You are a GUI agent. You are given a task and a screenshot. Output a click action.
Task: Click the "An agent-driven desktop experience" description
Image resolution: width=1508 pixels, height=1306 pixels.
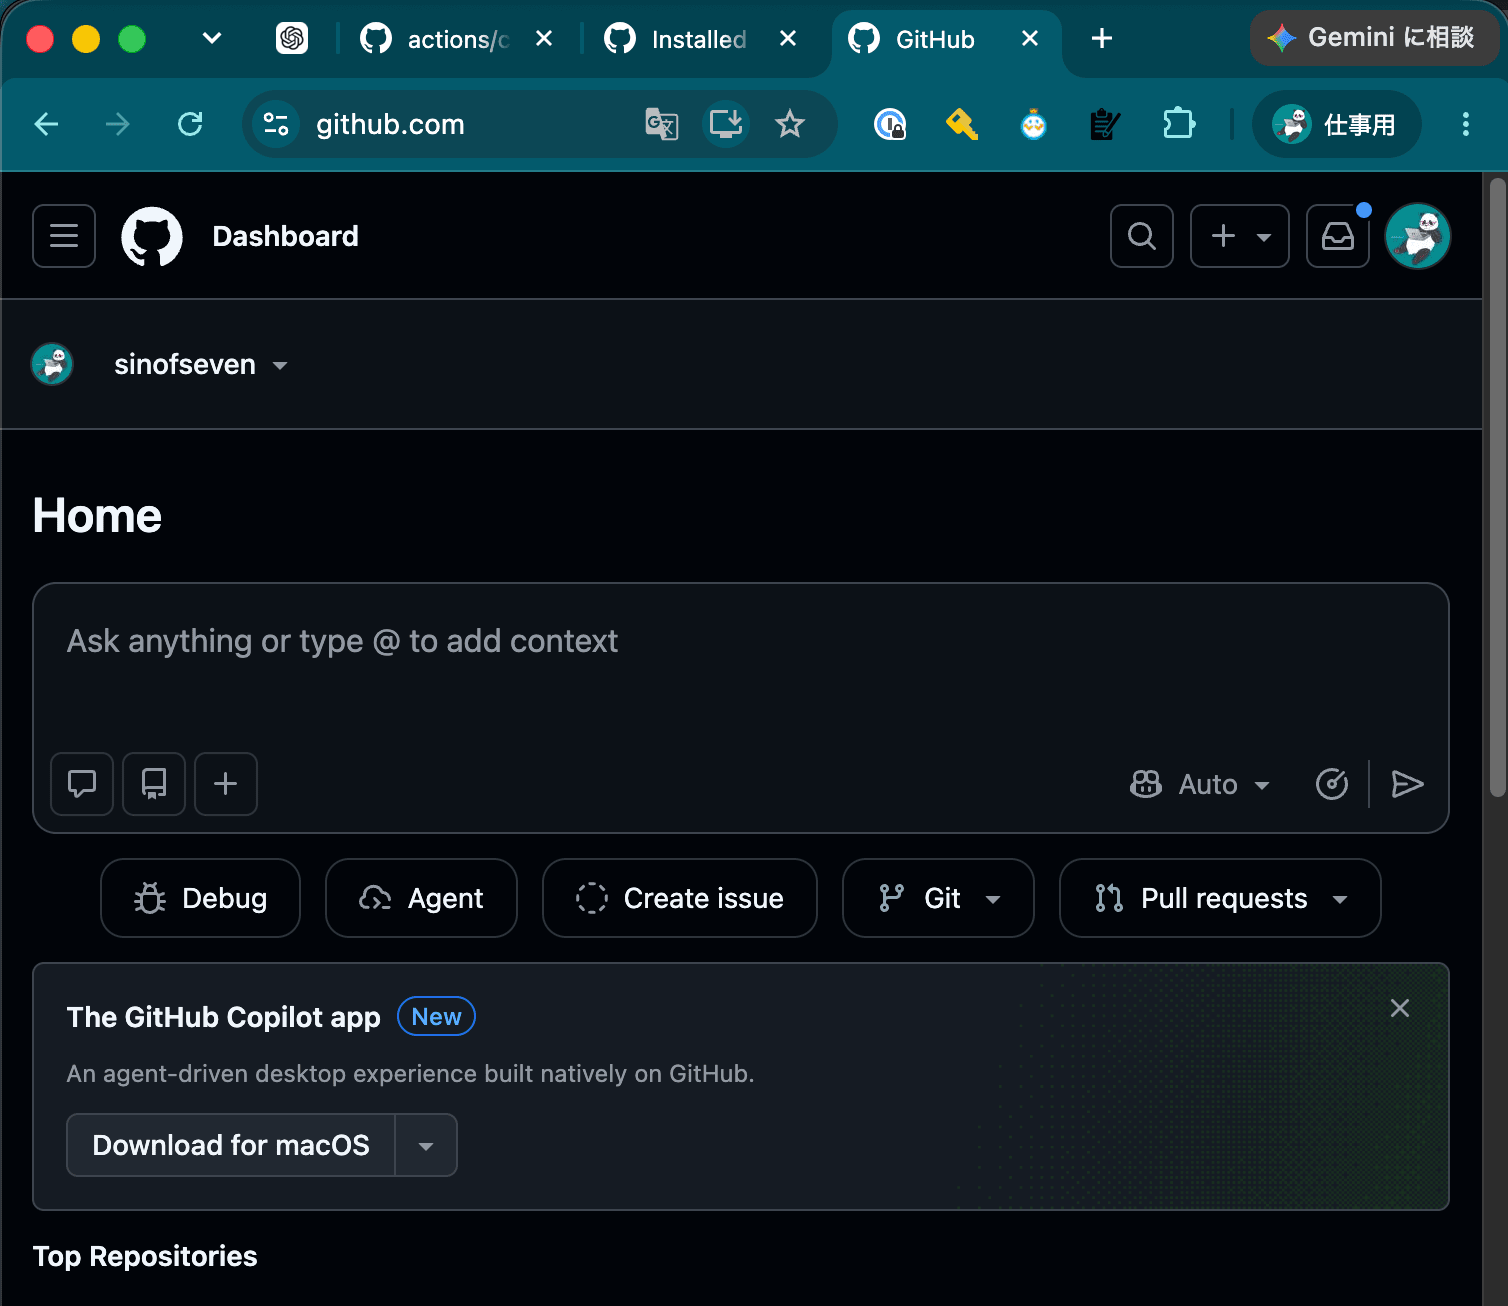410,1074
